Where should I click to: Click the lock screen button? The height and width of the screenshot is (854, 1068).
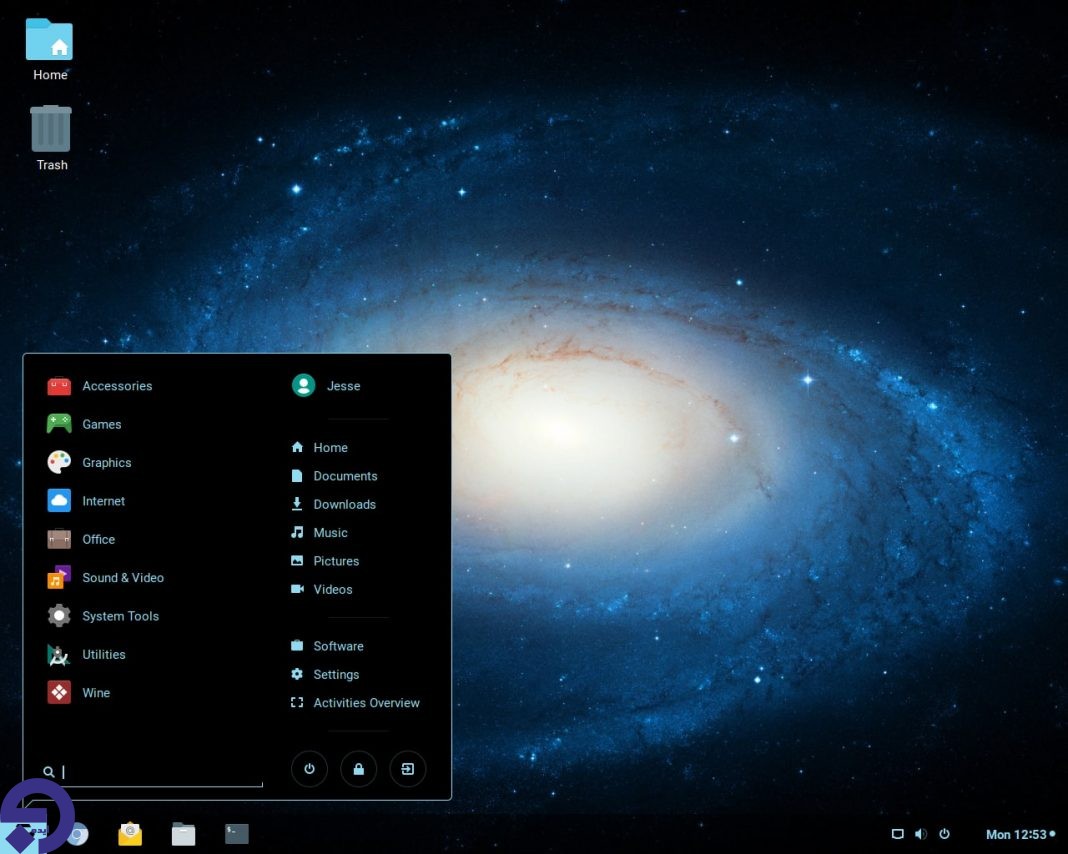[358, 769]
